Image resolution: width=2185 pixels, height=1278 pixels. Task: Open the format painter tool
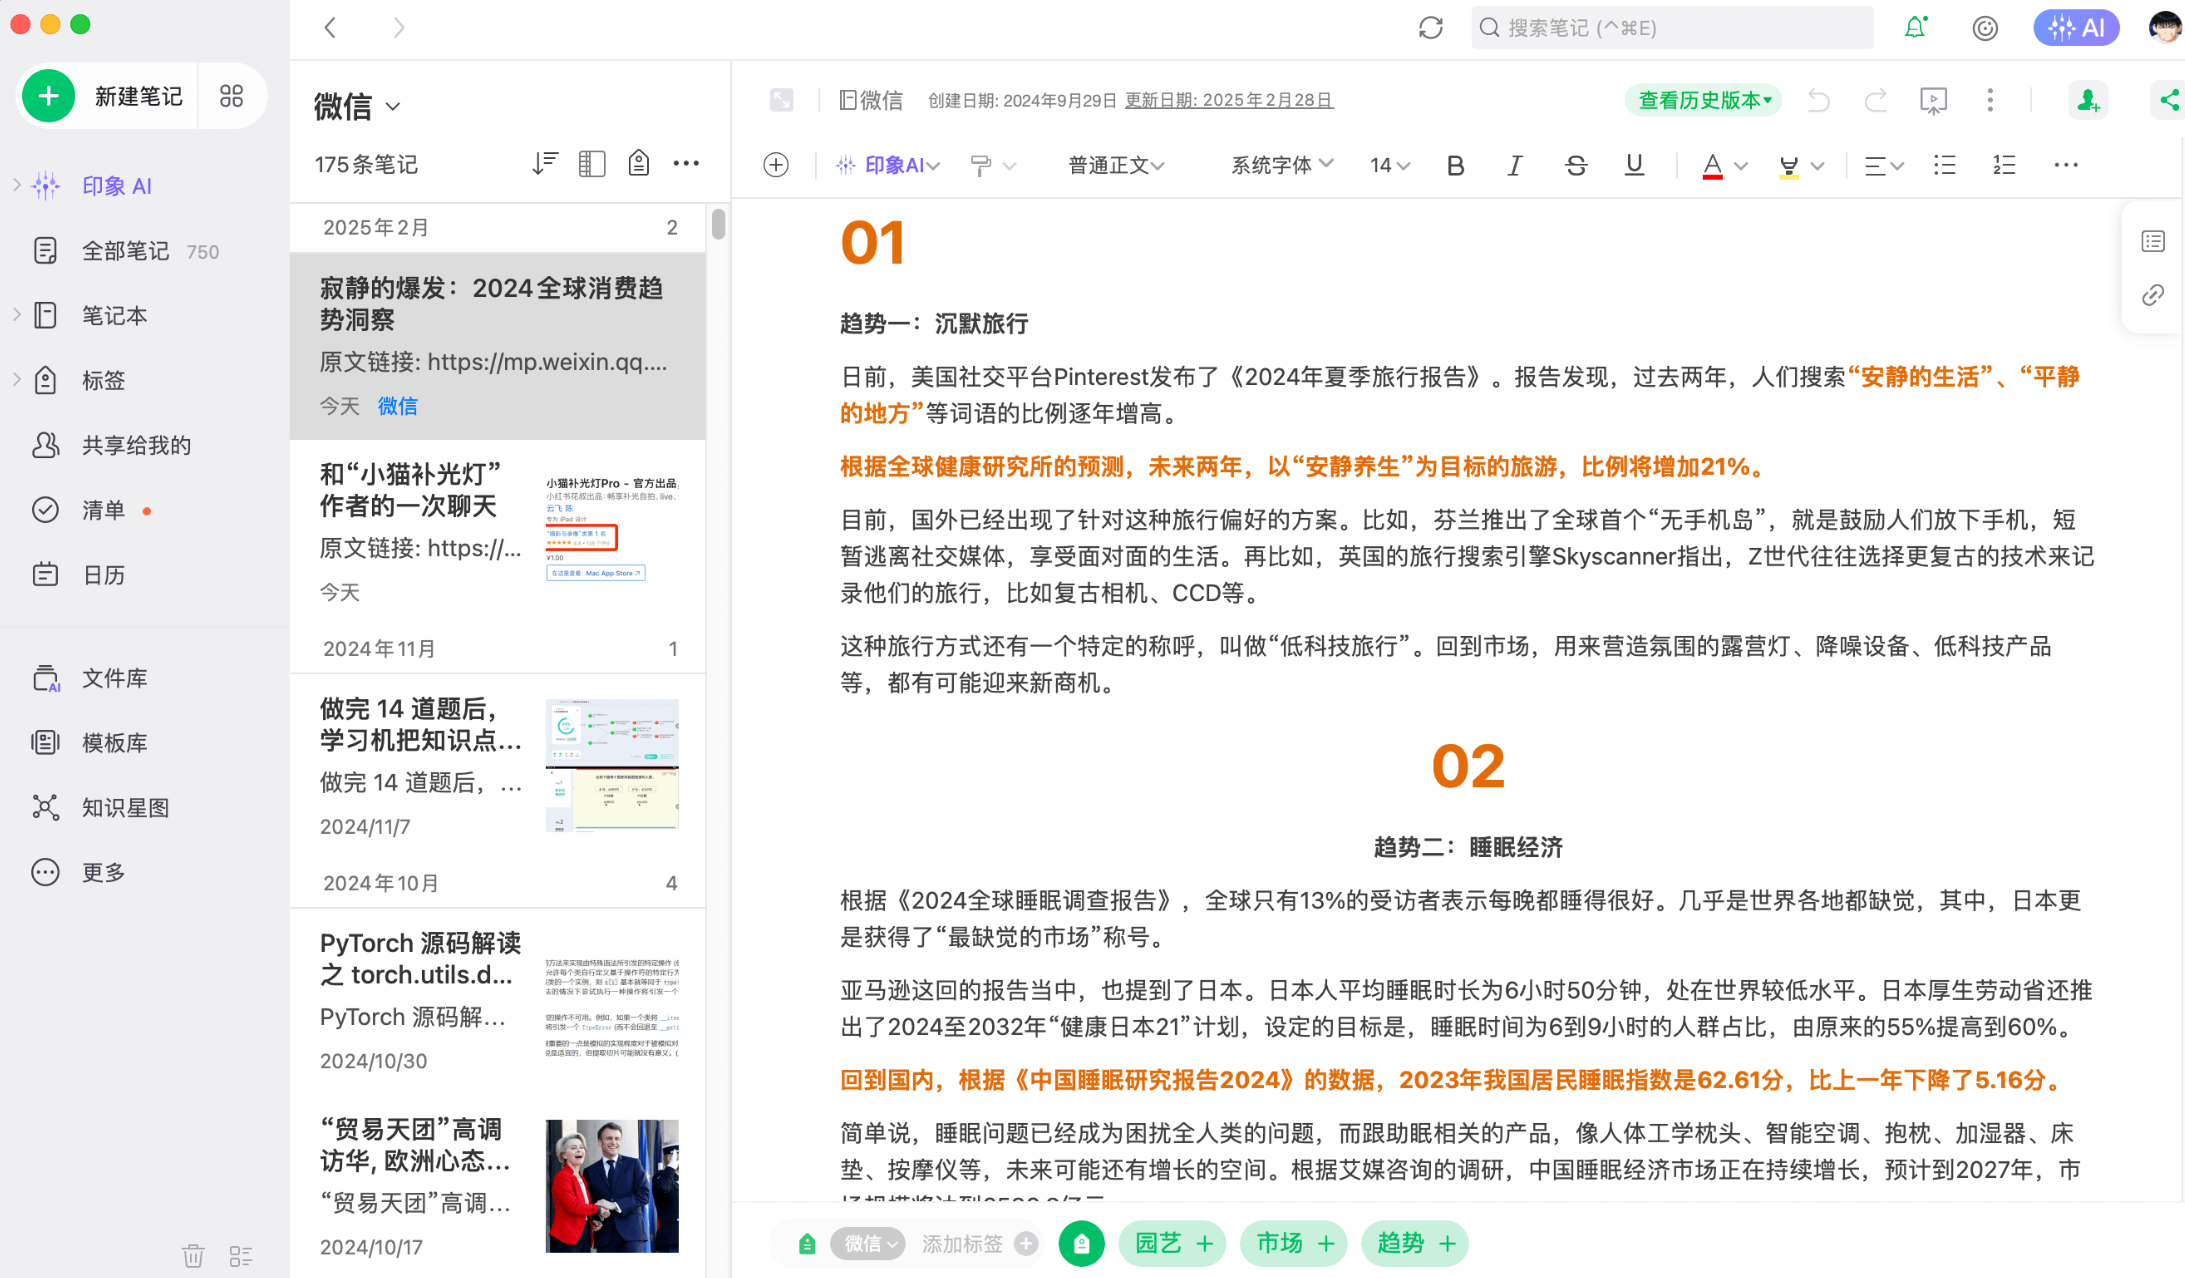pyautogui.click(x=981, y=165)
